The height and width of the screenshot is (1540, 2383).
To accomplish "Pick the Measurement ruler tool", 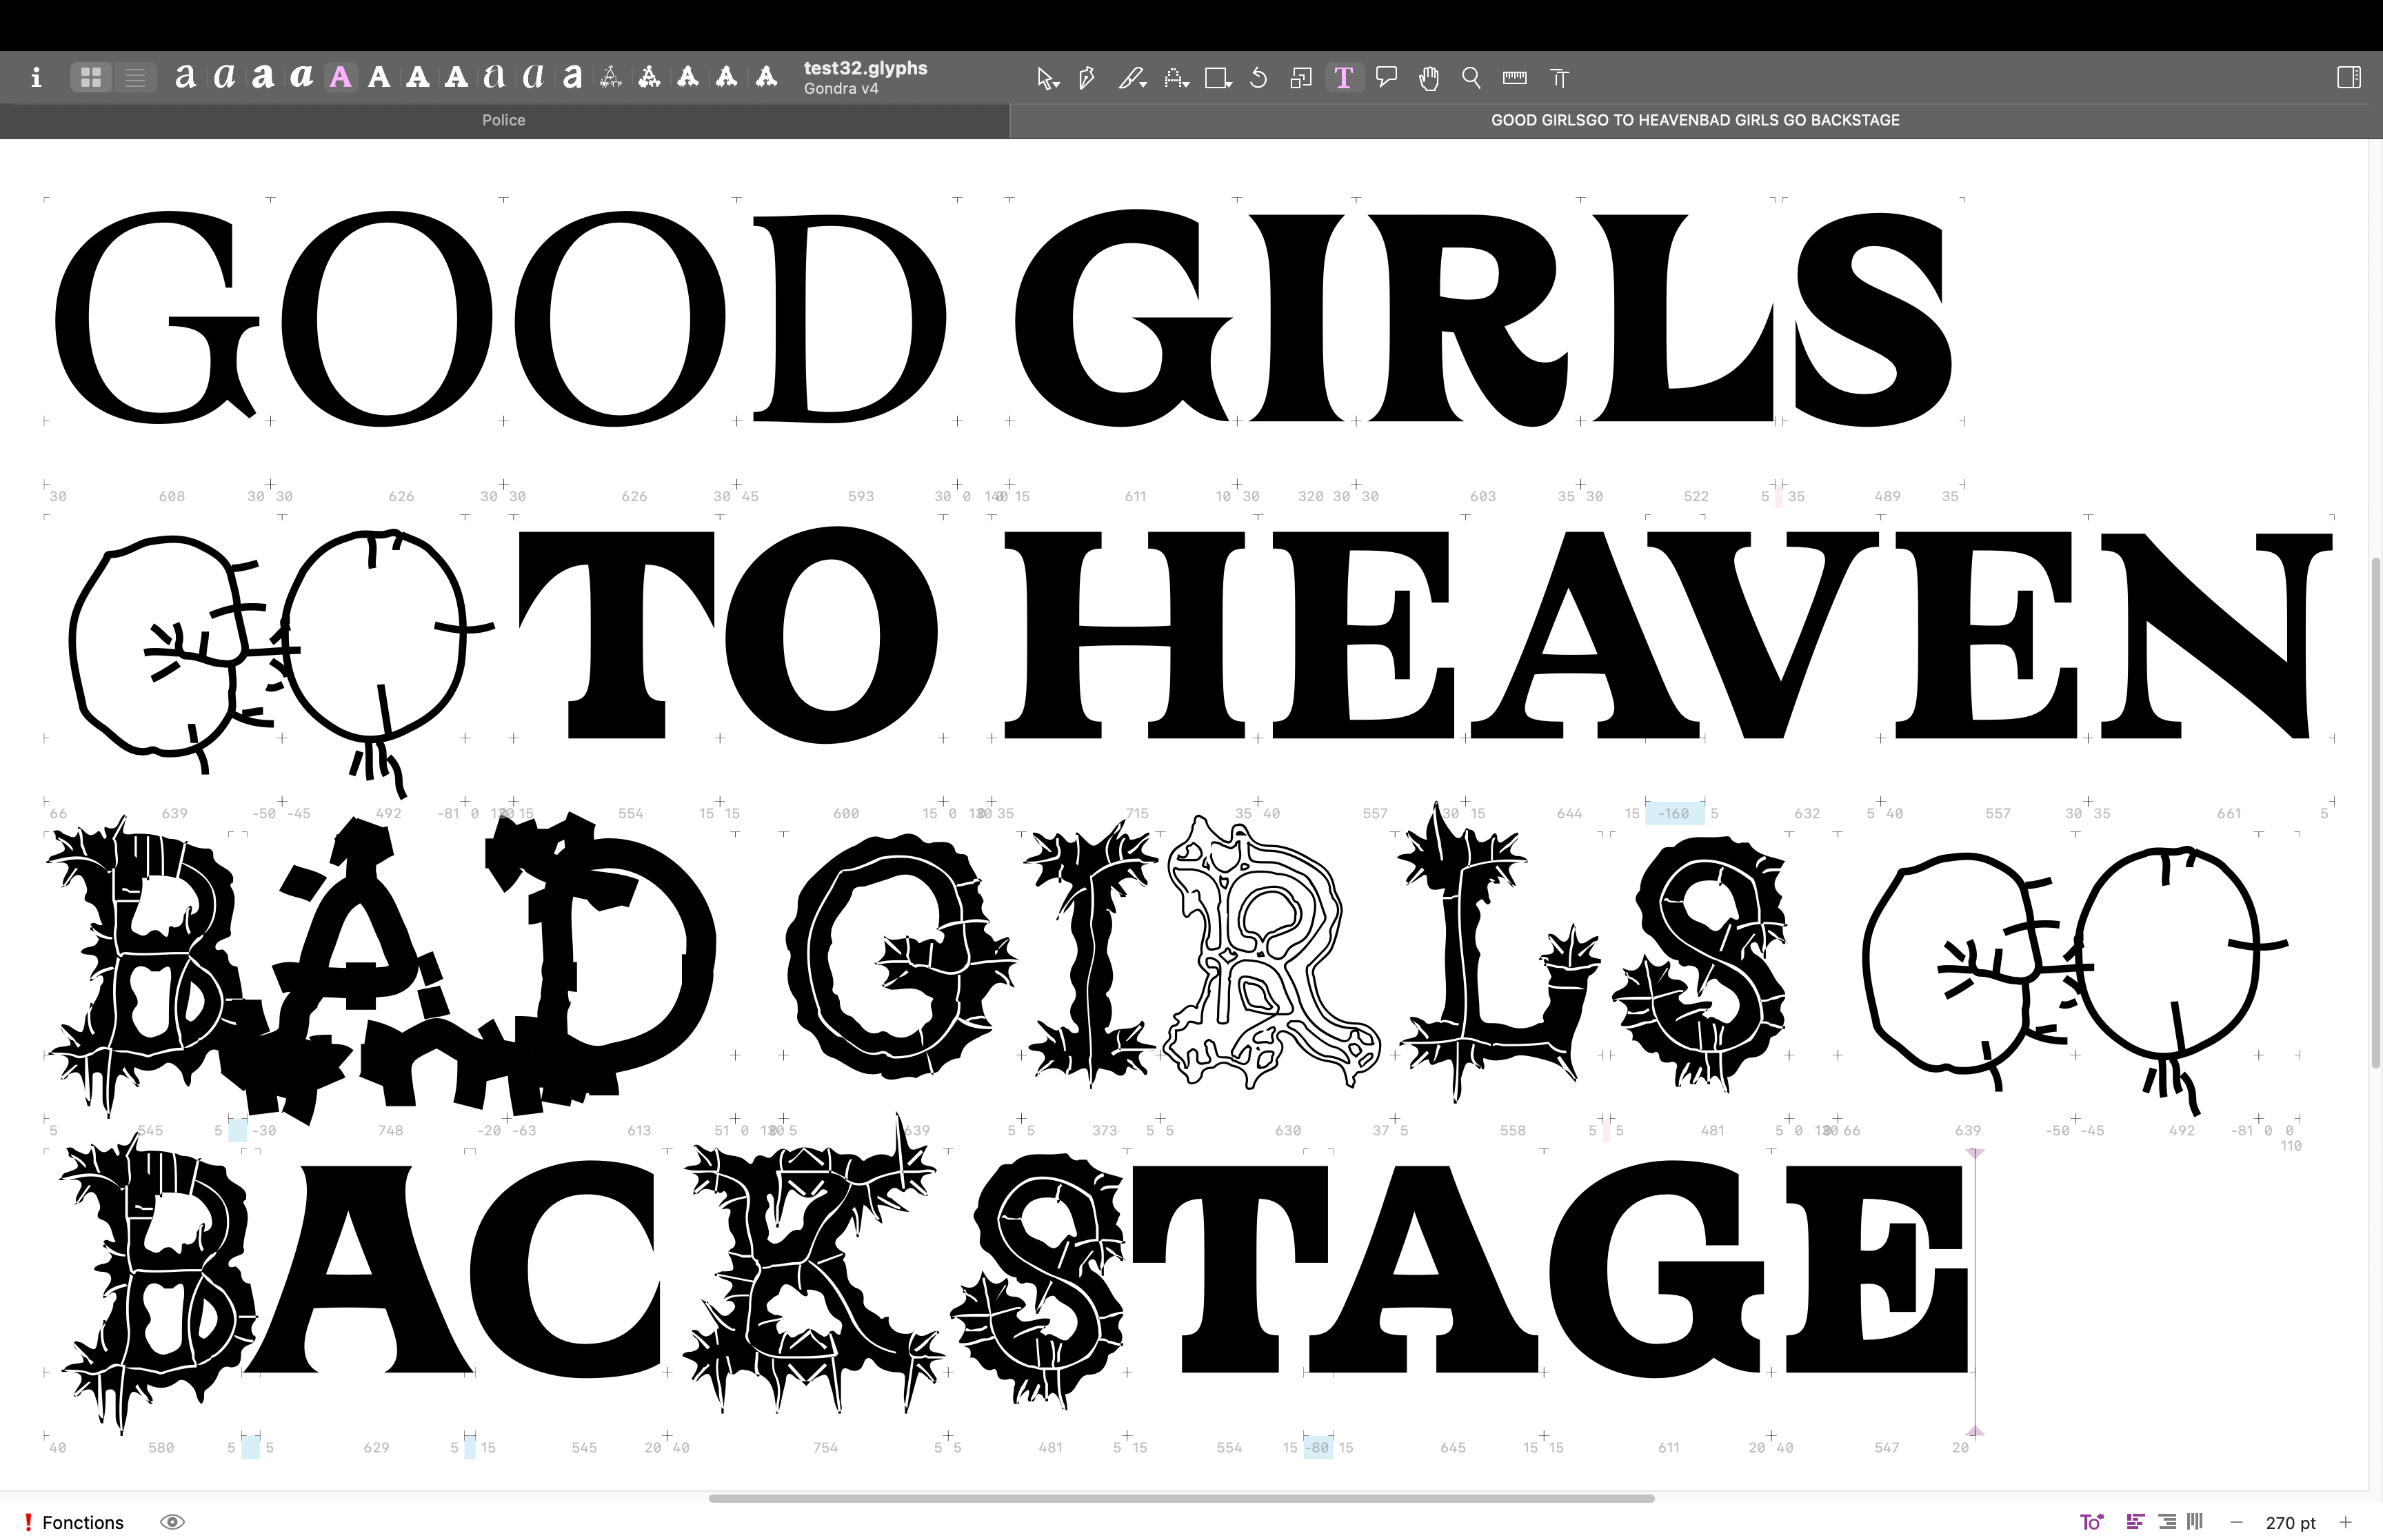I will coord(1514,78).
